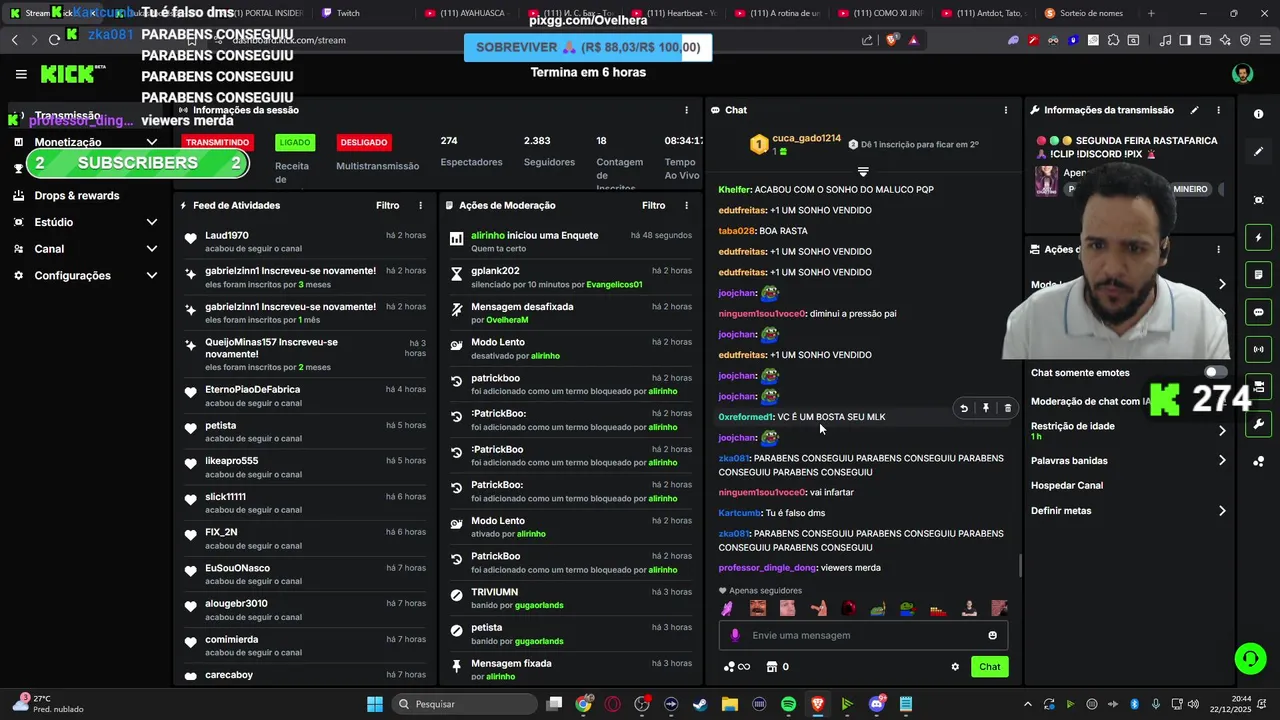The height and width of the screenshot is (720, 1280).
Task: Click the Windows taskbar Pesquisar search box
Action: click(x=463, y=704)
